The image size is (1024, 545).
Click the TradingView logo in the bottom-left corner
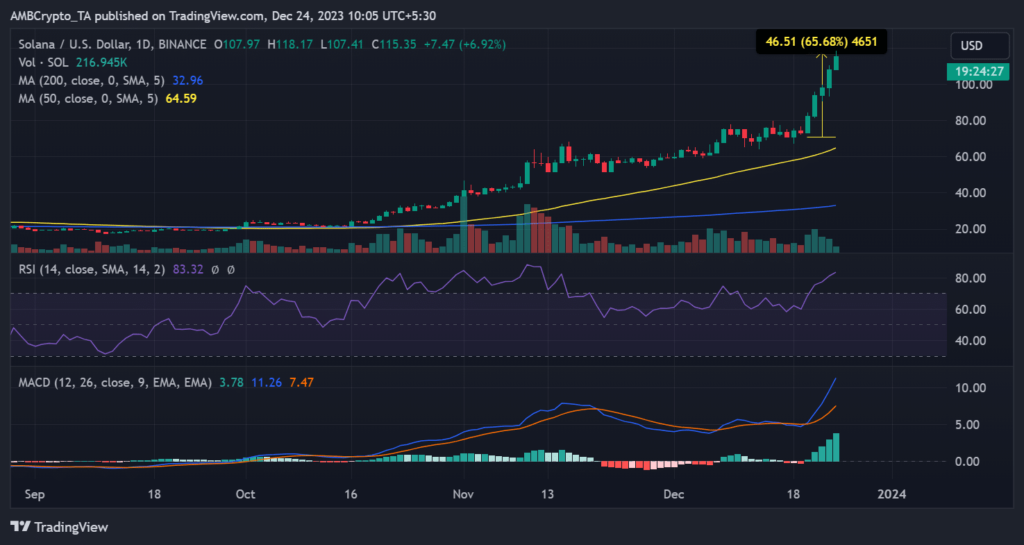[59, 526]
